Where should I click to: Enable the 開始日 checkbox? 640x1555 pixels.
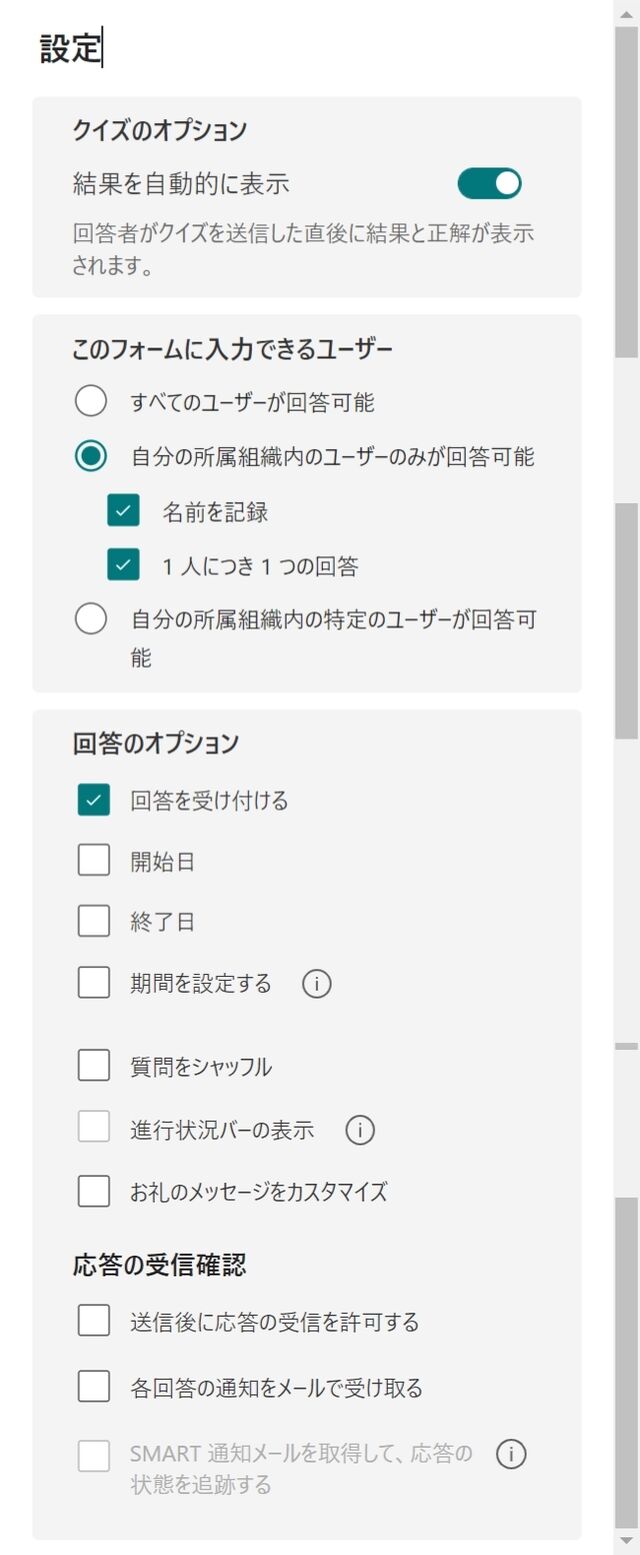[x=94, y=861]
